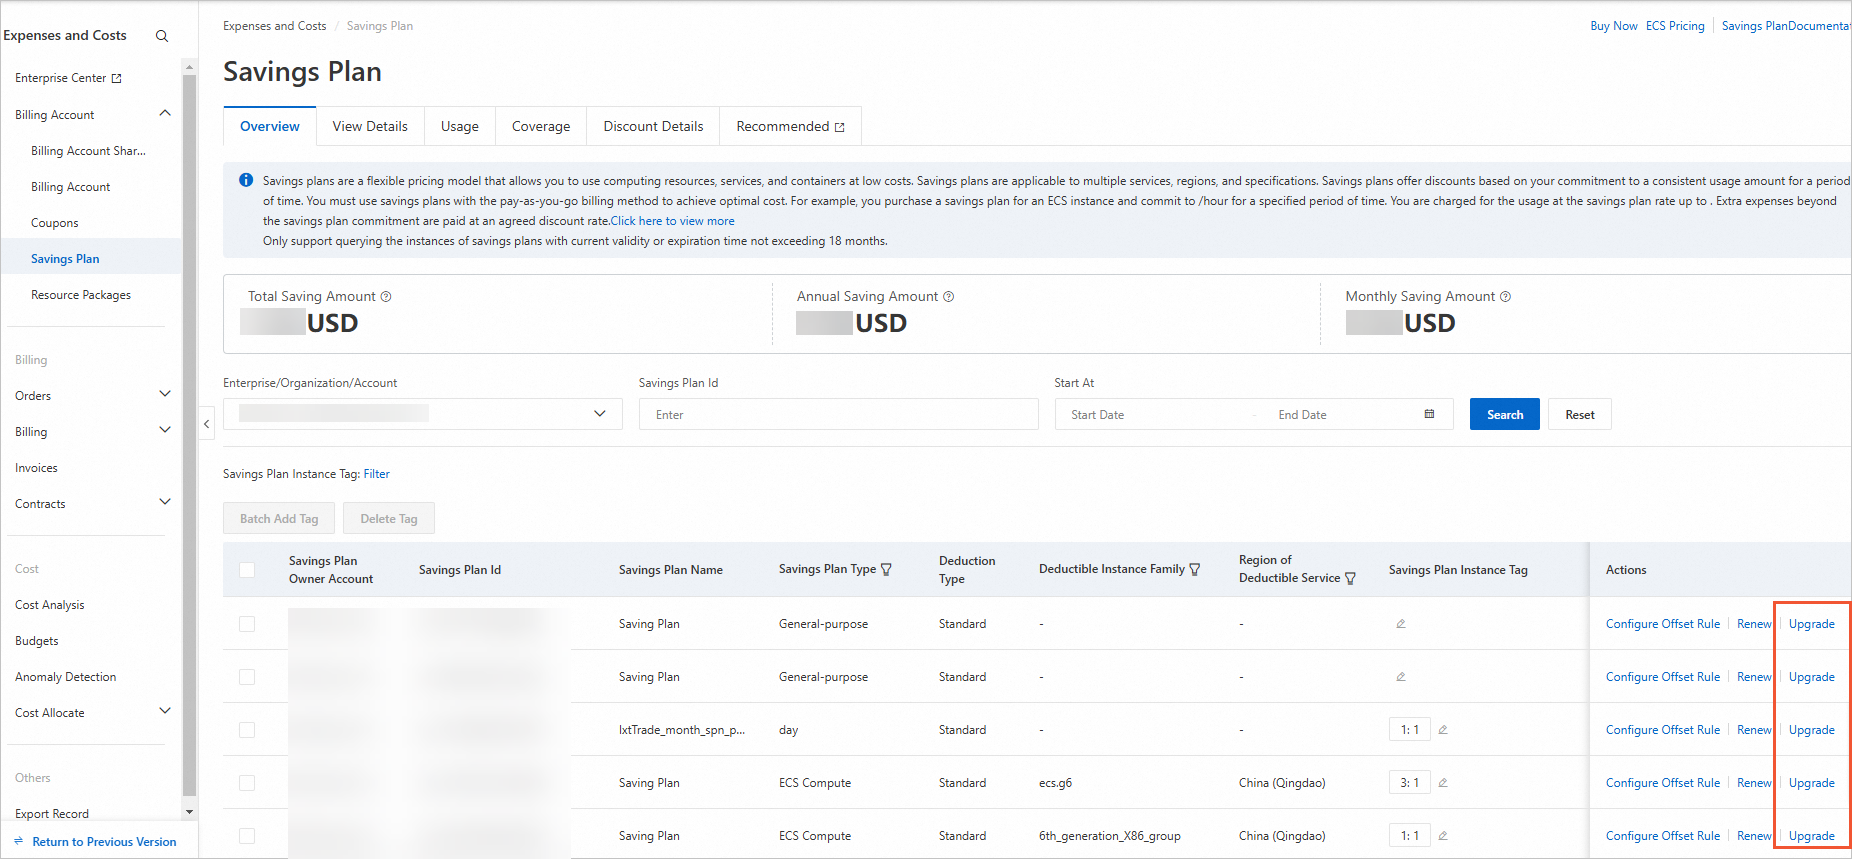Click the Monthly Saving Amount help icon
The width and height of the screenshot is (1852, 859).
tap(1506, 297)
